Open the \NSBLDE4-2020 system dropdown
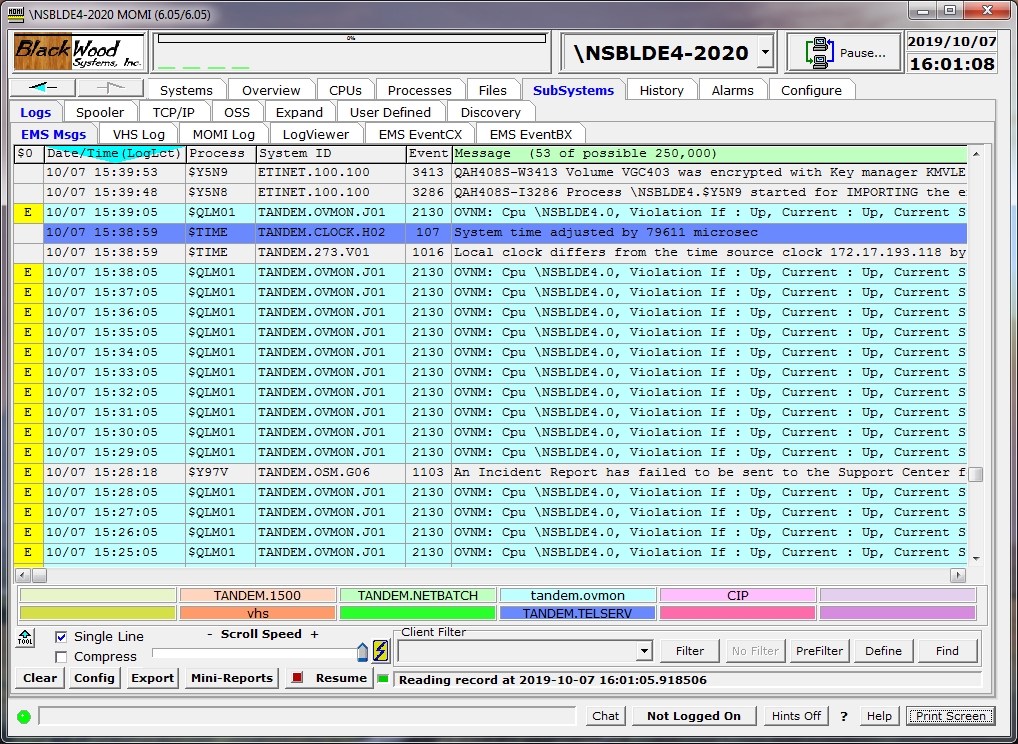The width and height of the screenshot is (1018, 744). click(x=765, y=53)
